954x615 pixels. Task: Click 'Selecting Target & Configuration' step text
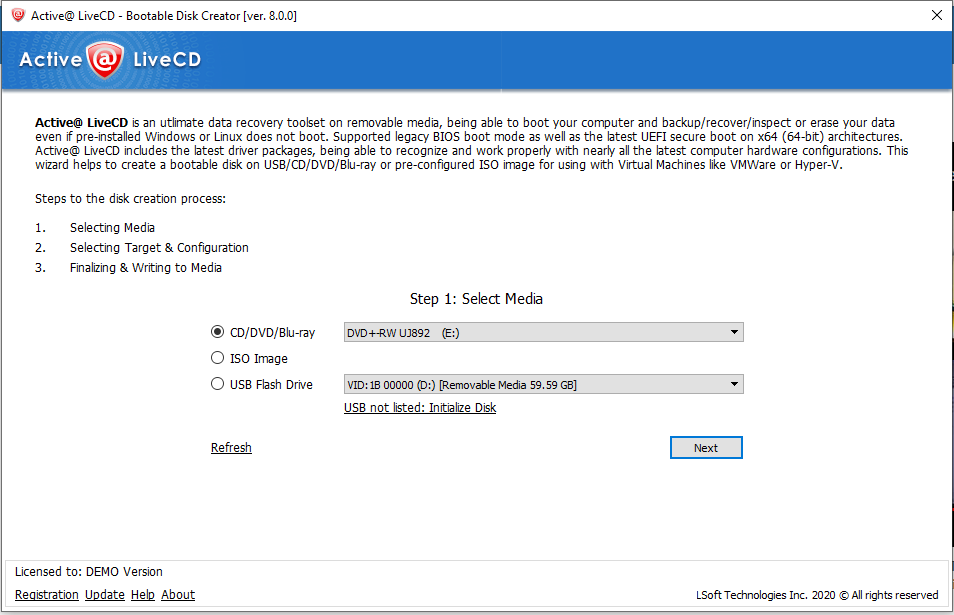tap(159, 248)
